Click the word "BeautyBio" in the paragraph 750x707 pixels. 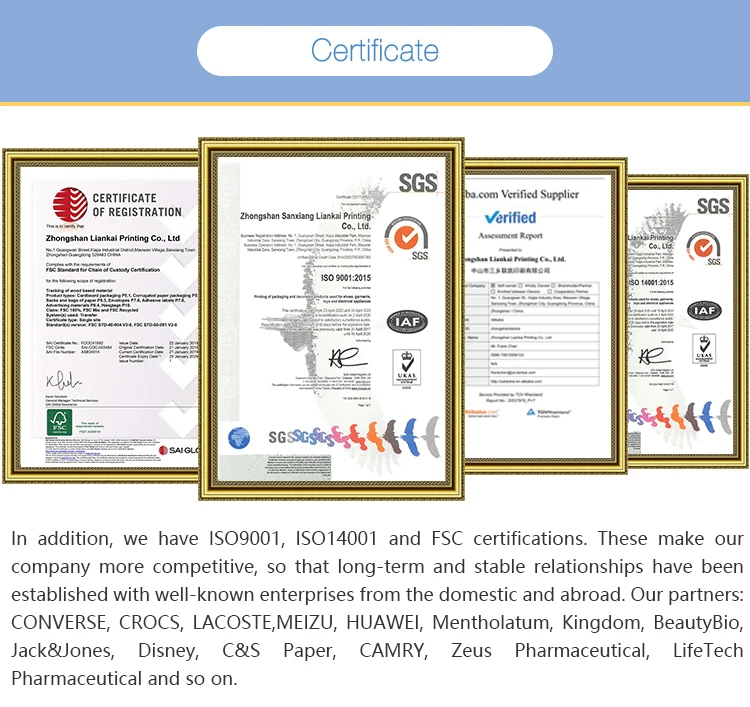point(698,622)
